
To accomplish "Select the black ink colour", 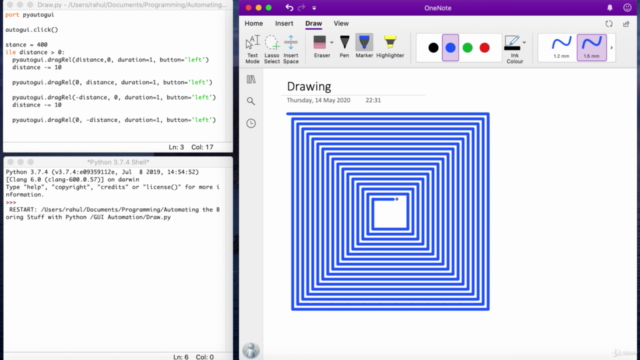I will (433, 48).
